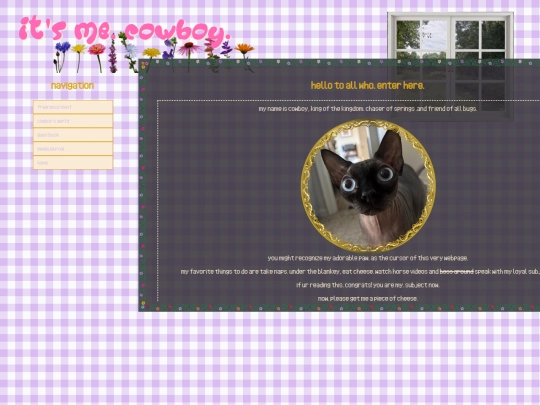Click the 'hello to all who enter here.' heading
The height and width of the screenshot is (405, 540).
click(367, 85)
